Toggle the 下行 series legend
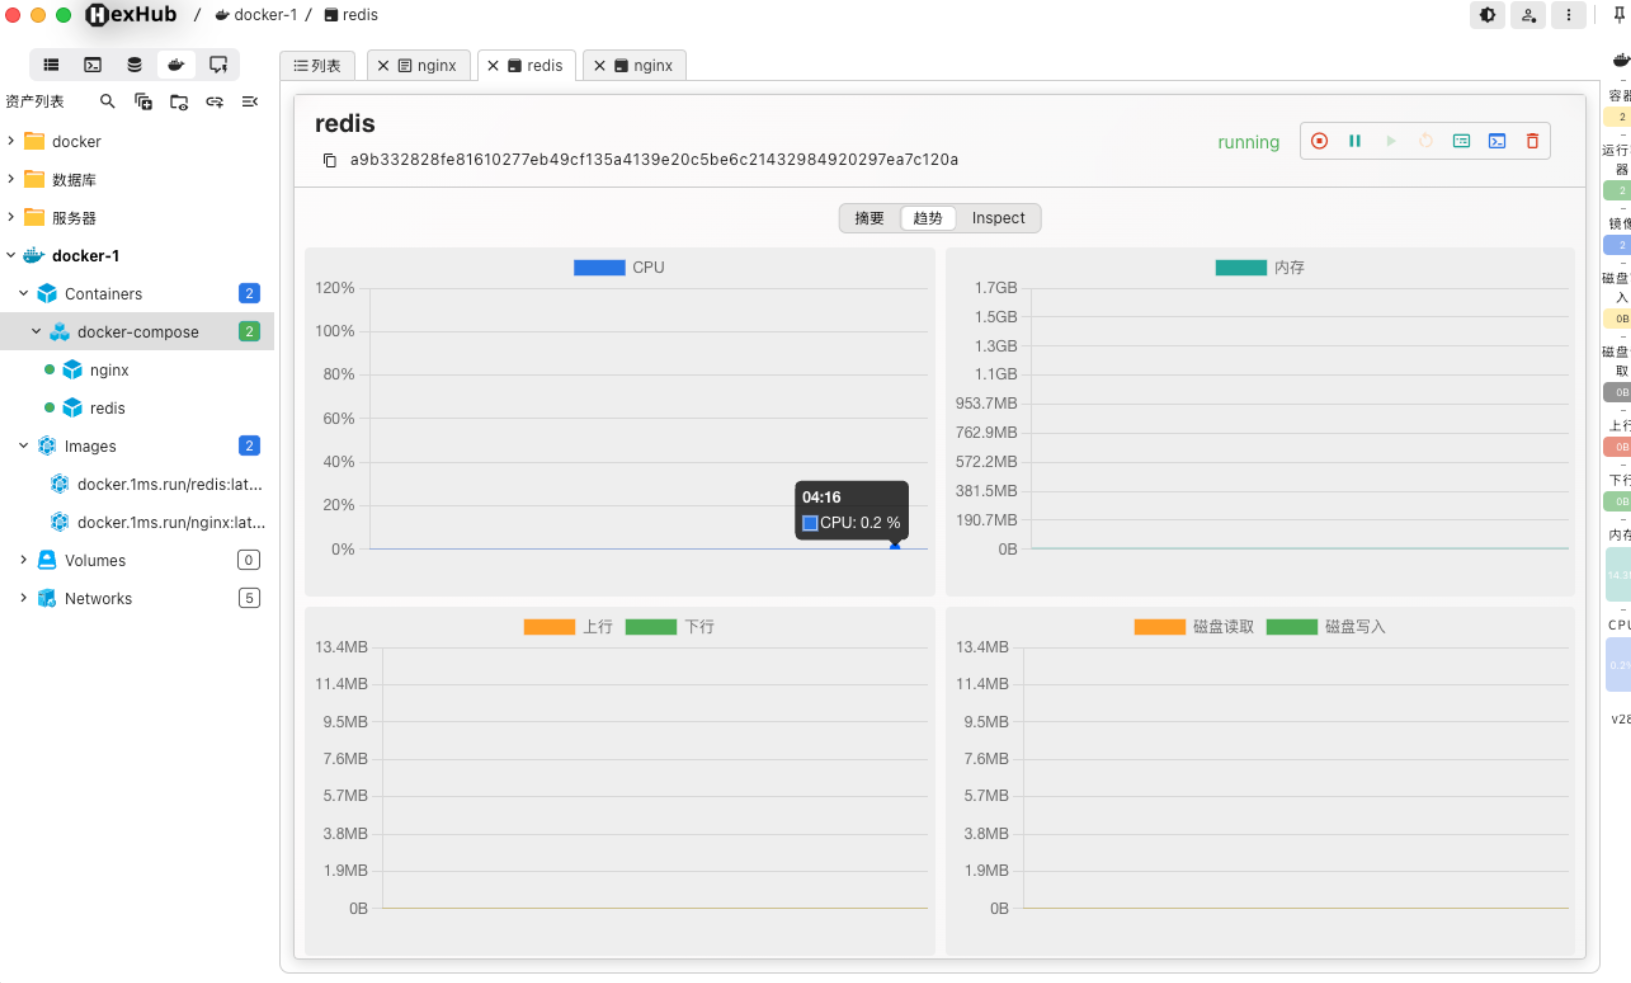 [x=670, y=627]
